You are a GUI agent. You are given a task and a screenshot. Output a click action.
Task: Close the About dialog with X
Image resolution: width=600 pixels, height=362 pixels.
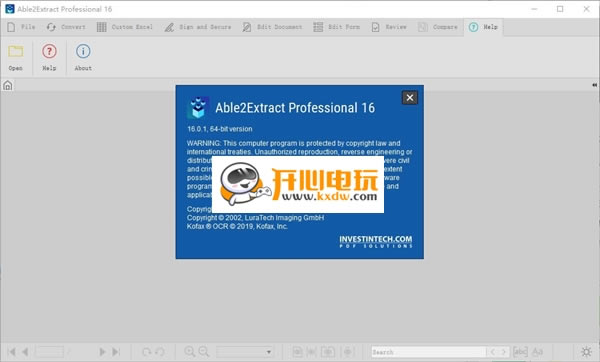[410, 98]
